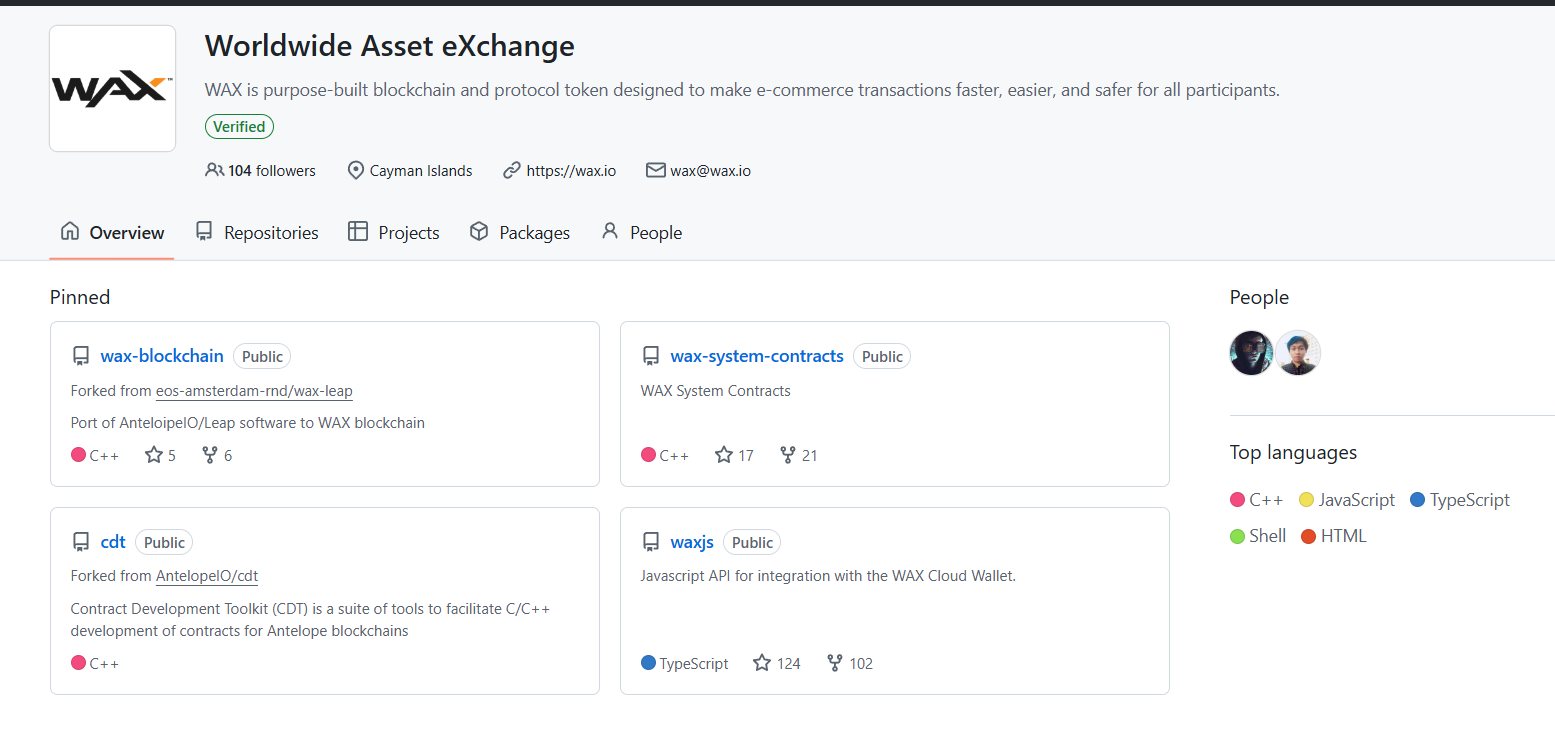Open the 104 followers link
Viewport: 1555px width, 731px height.
point(260,171)
